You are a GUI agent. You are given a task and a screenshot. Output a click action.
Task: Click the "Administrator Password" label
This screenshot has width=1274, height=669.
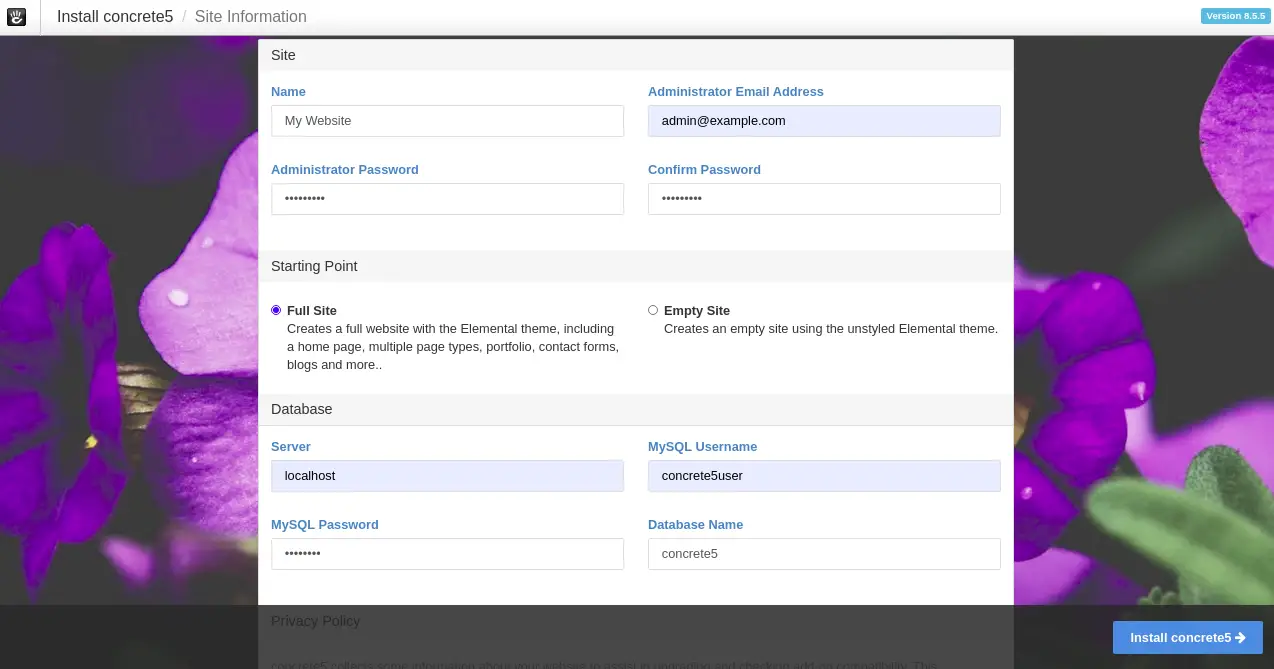tap(345, 170)
